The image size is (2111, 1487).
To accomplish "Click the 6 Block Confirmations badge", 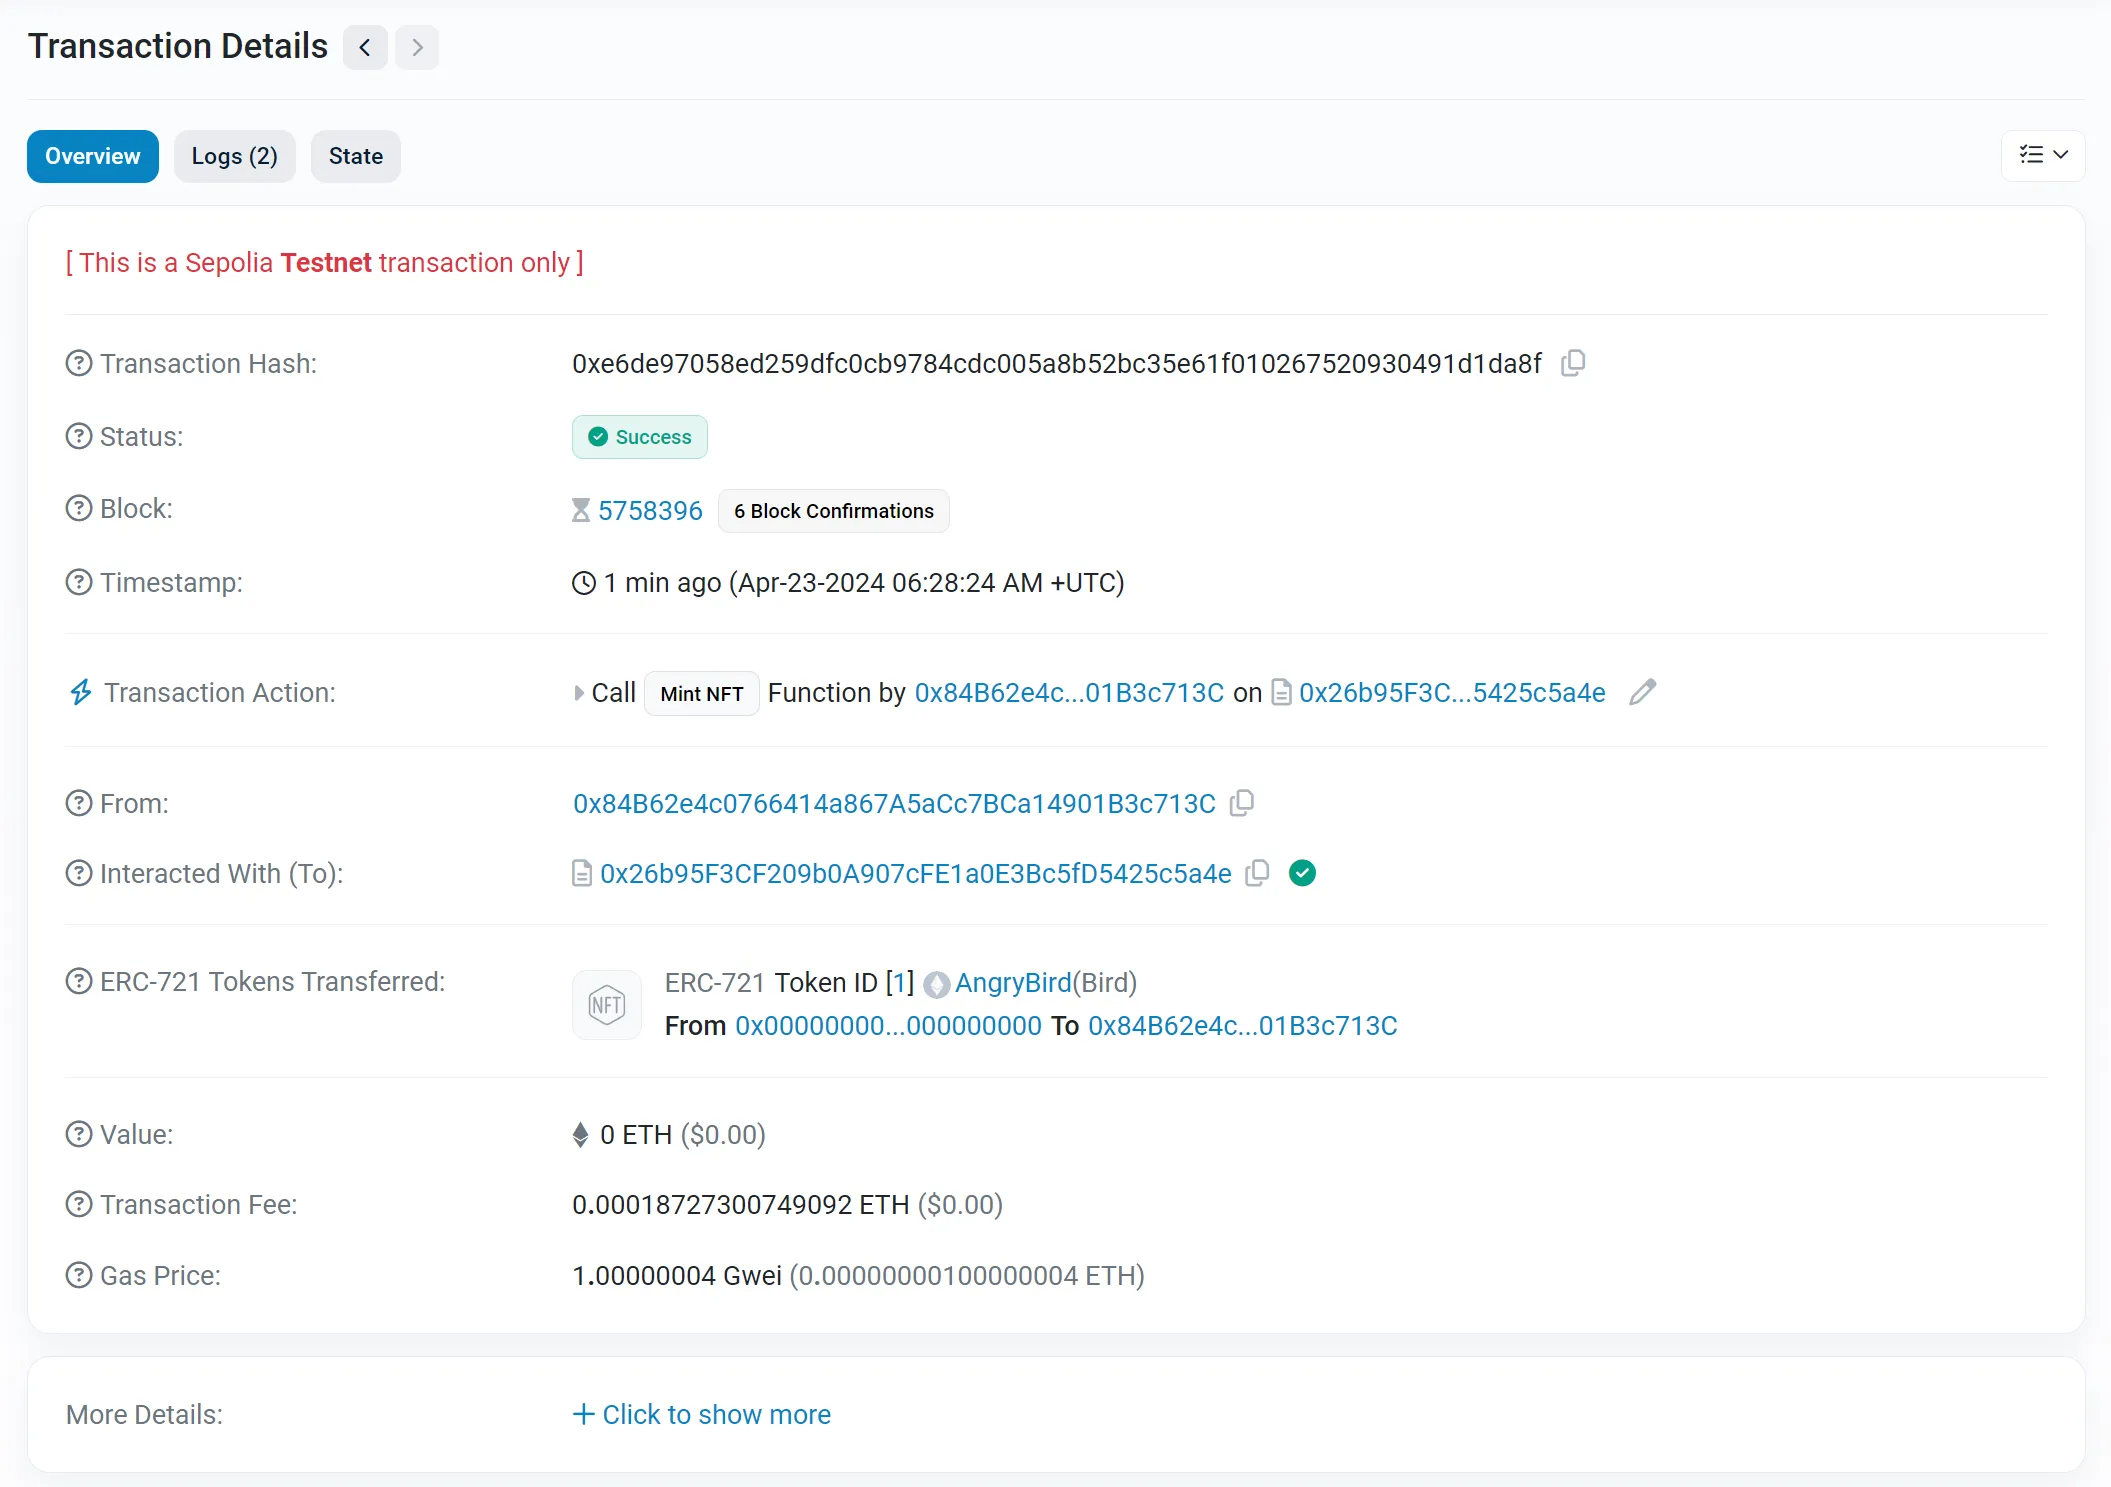I will click(x=833, y=511).
